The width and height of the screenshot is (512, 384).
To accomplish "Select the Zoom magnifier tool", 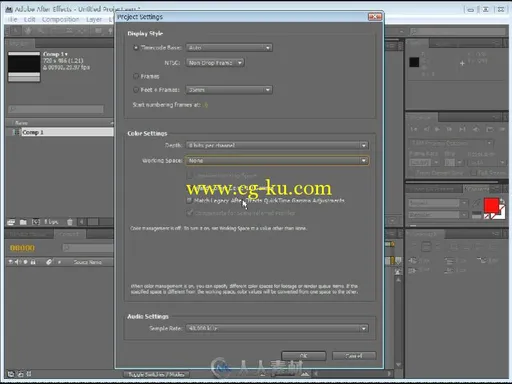I will pyautogui.click(x=41, y=31).
